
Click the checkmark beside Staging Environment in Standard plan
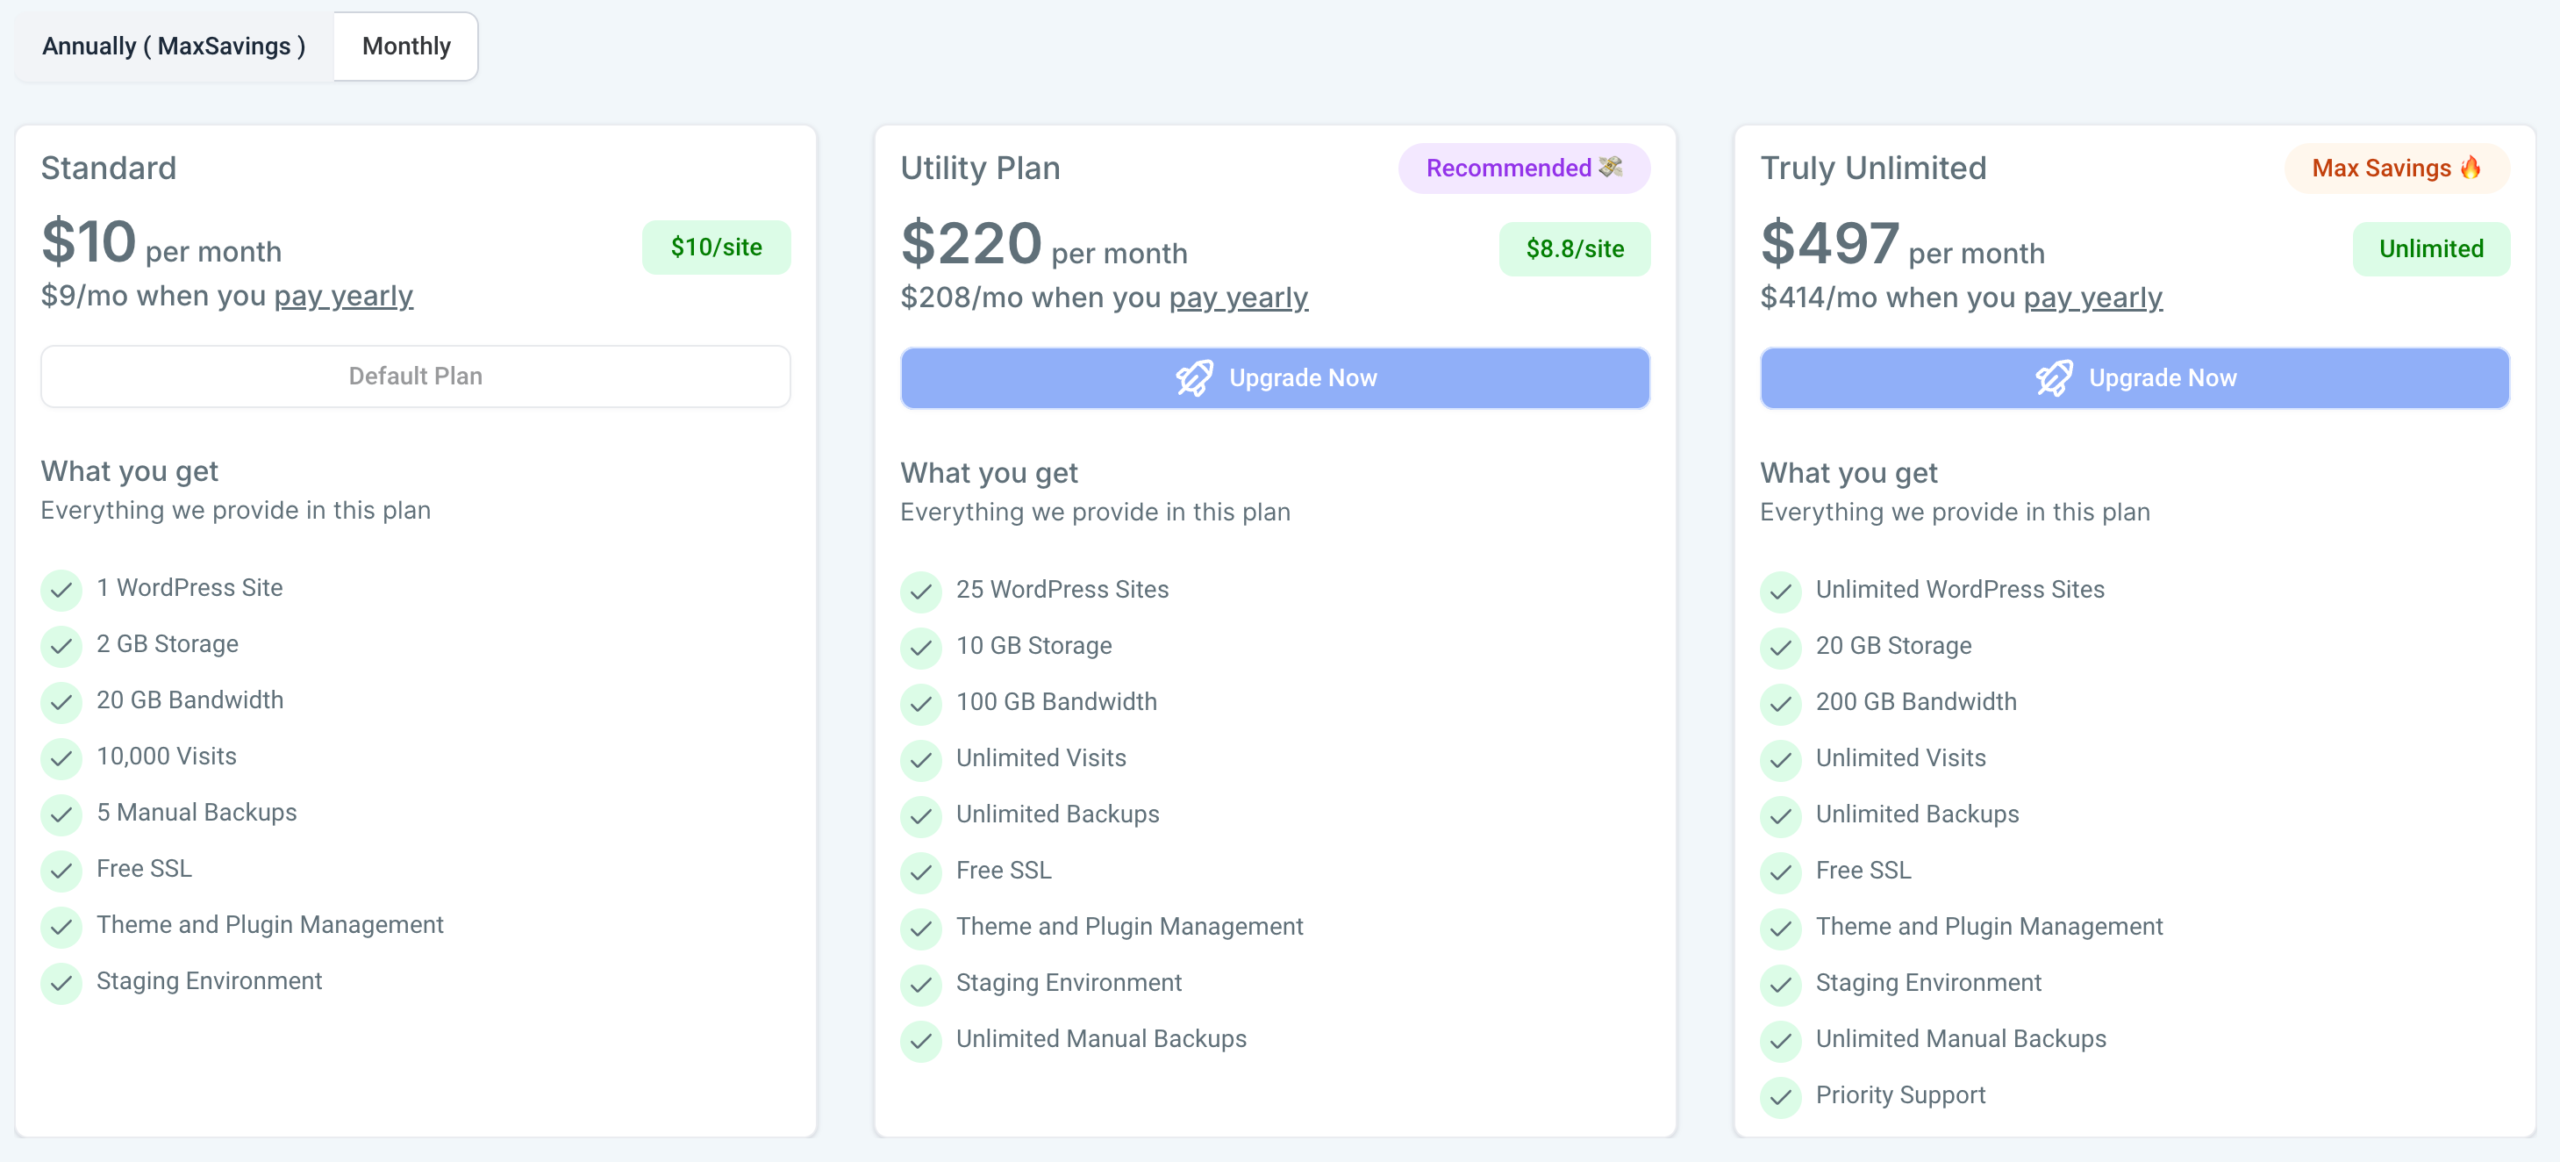(x=61, y=984)
